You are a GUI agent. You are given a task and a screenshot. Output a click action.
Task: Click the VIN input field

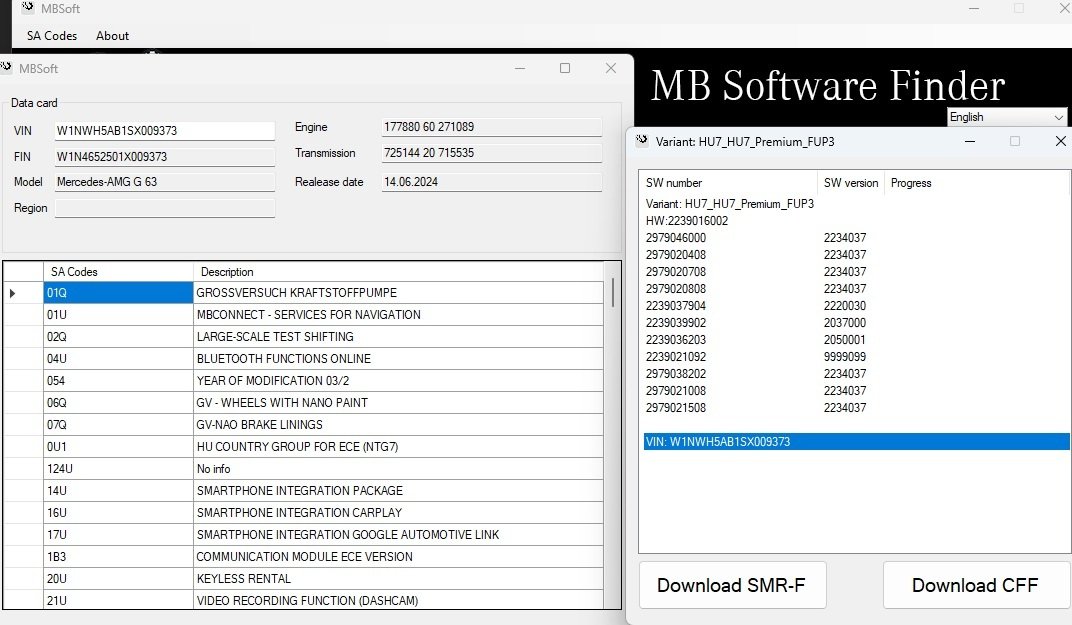[165, 131]
